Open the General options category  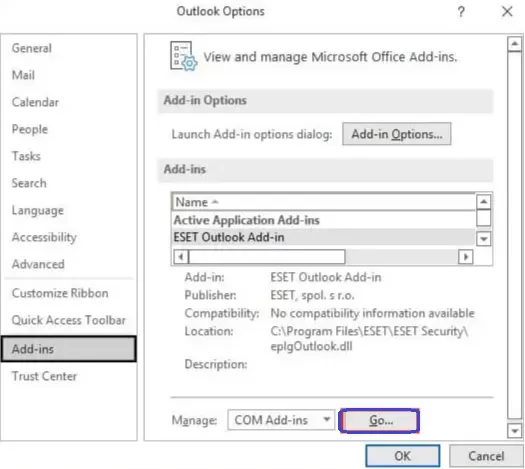click(x=31, y=48)
